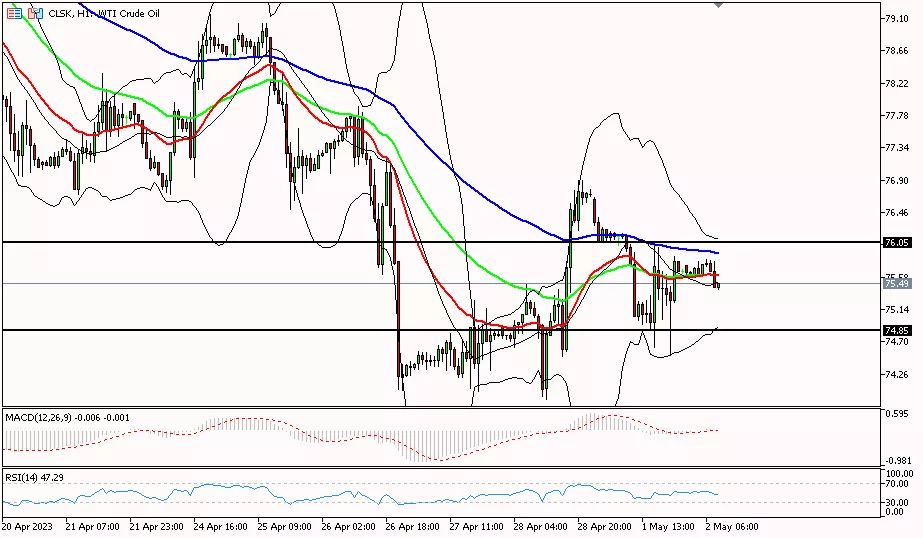Open the Depth of Market icon beside title
923x538 pixels.
(35, 13)
